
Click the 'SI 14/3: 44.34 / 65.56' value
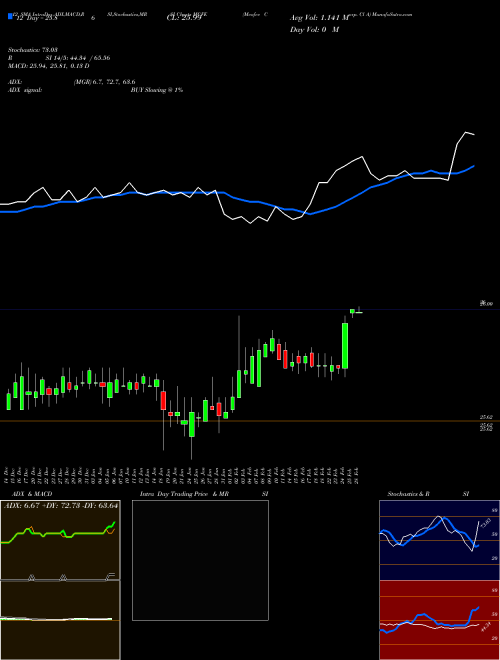point(78,58)
